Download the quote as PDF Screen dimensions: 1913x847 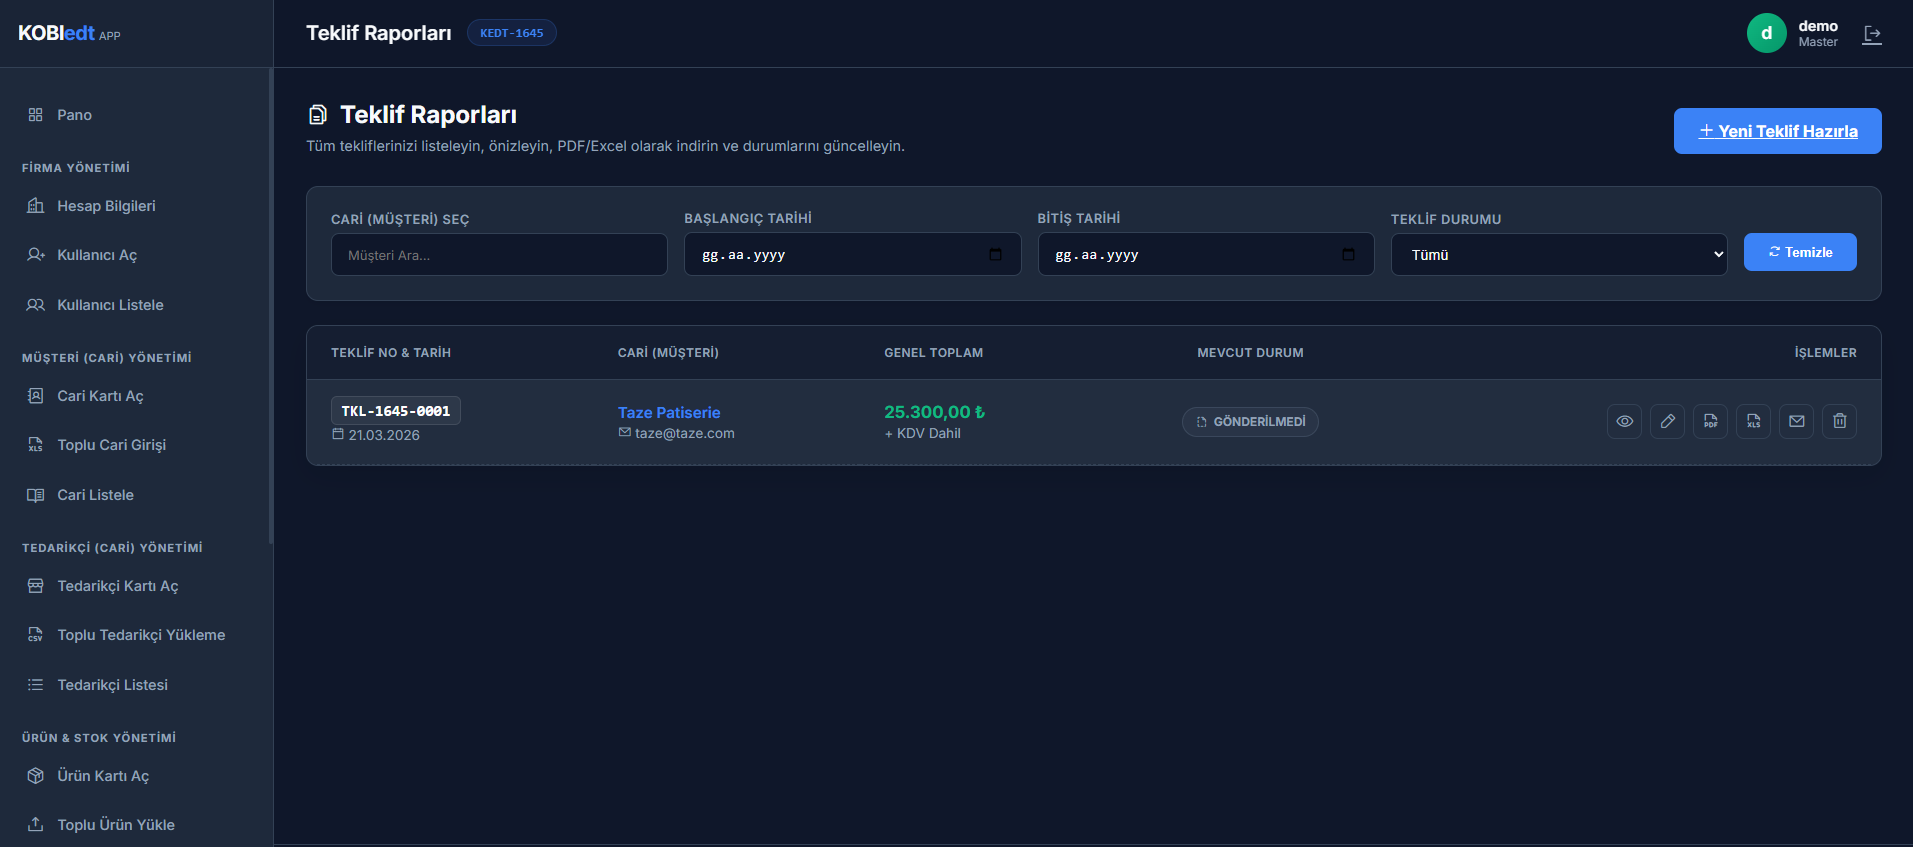click(1710, 421)
